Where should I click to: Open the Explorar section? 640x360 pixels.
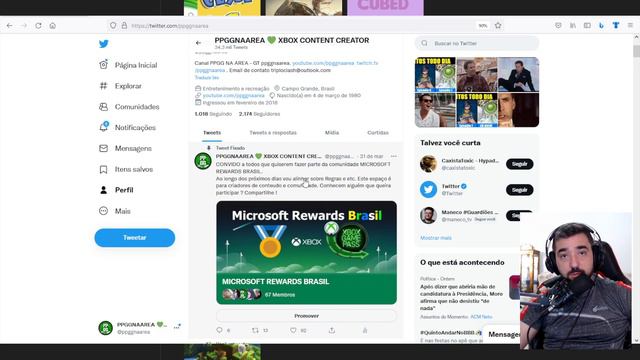[x=120, y=86]
